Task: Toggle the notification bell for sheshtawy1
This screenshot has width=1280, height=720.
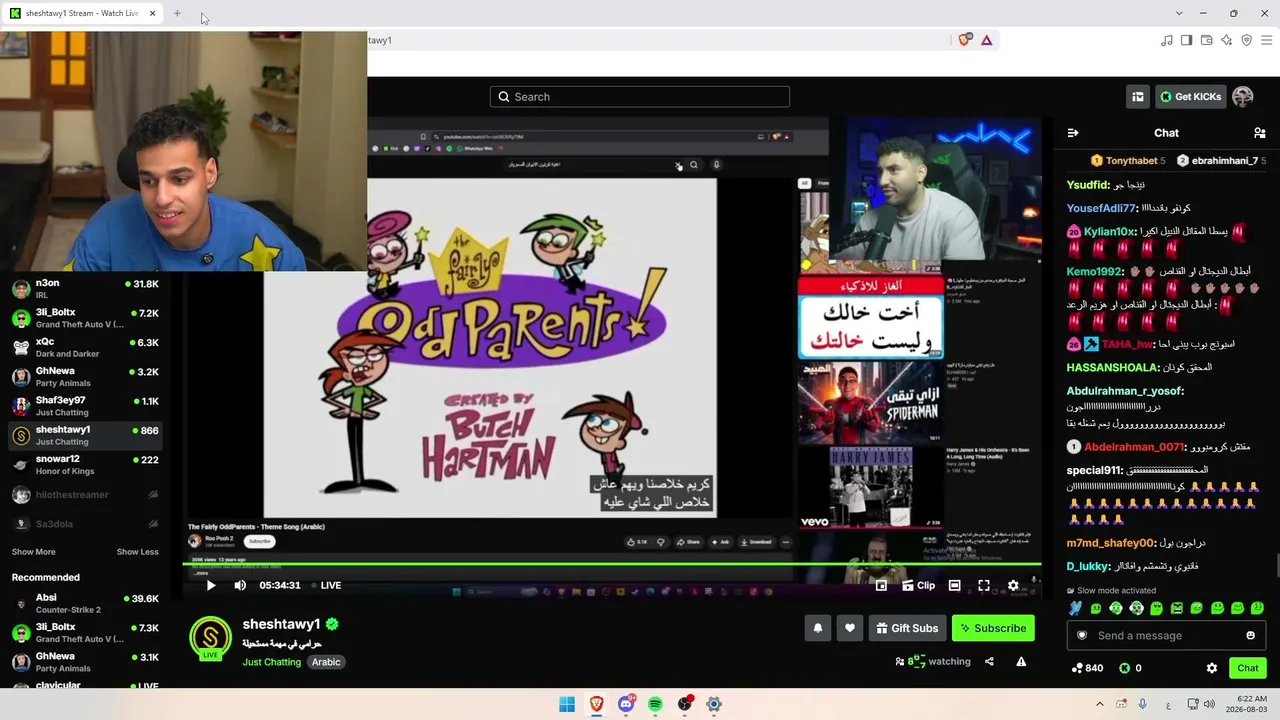Action: 818,628
